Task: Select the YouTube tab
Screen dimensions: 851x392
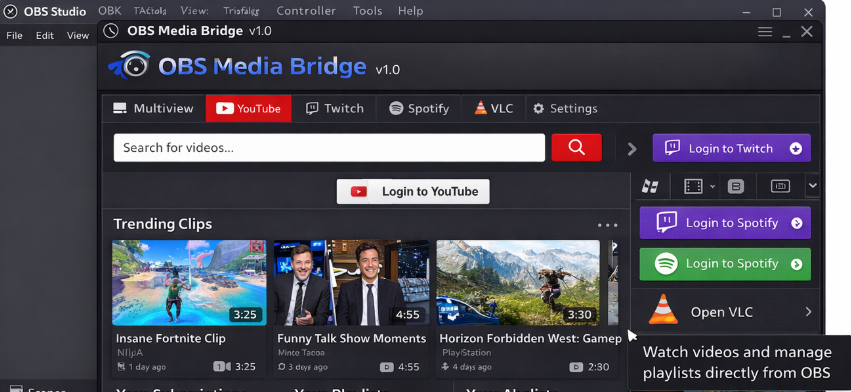Action: (249, 109)
